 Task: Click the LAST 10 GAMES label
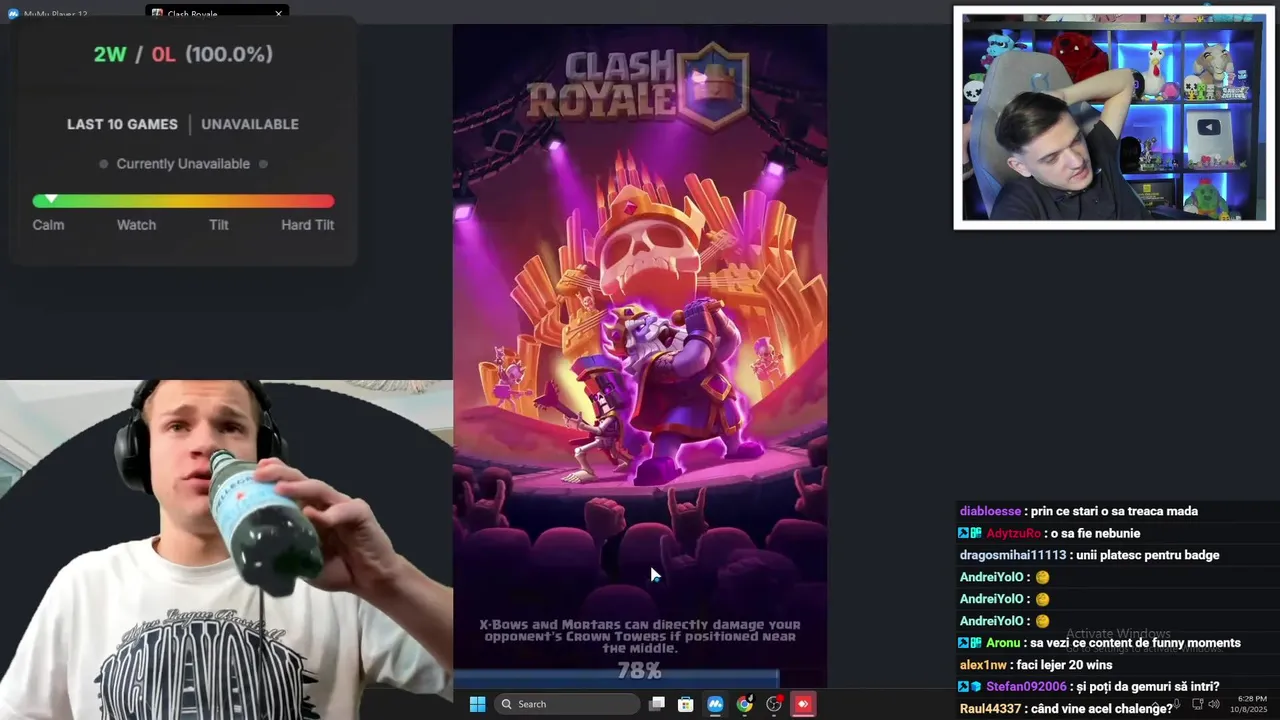pos(122,124)
